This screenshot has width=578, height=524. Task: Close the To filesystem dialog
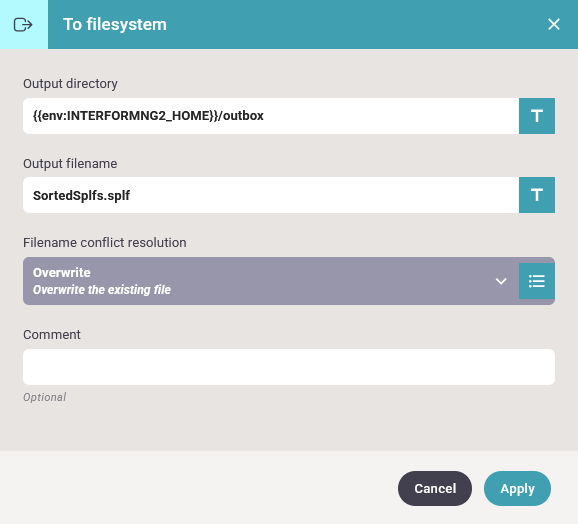(553, 24)
